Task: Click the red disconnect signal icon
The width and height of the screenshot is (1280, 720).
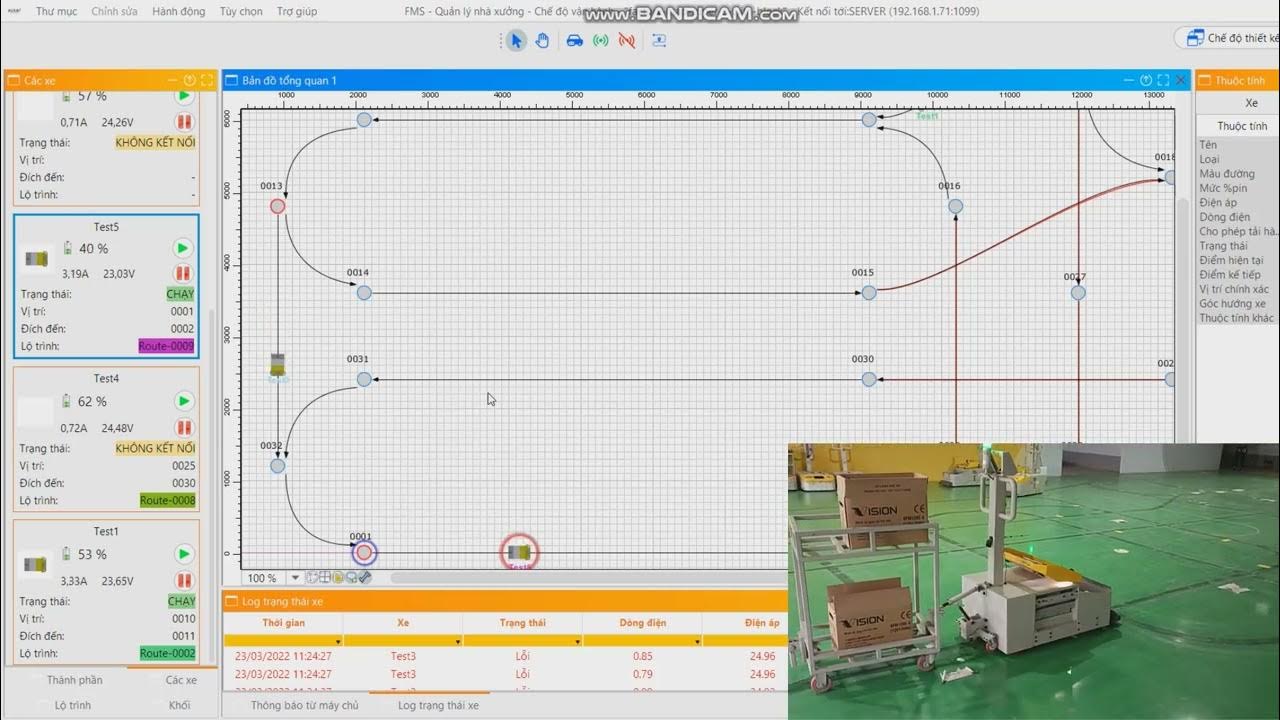Action: pos(627,41)
